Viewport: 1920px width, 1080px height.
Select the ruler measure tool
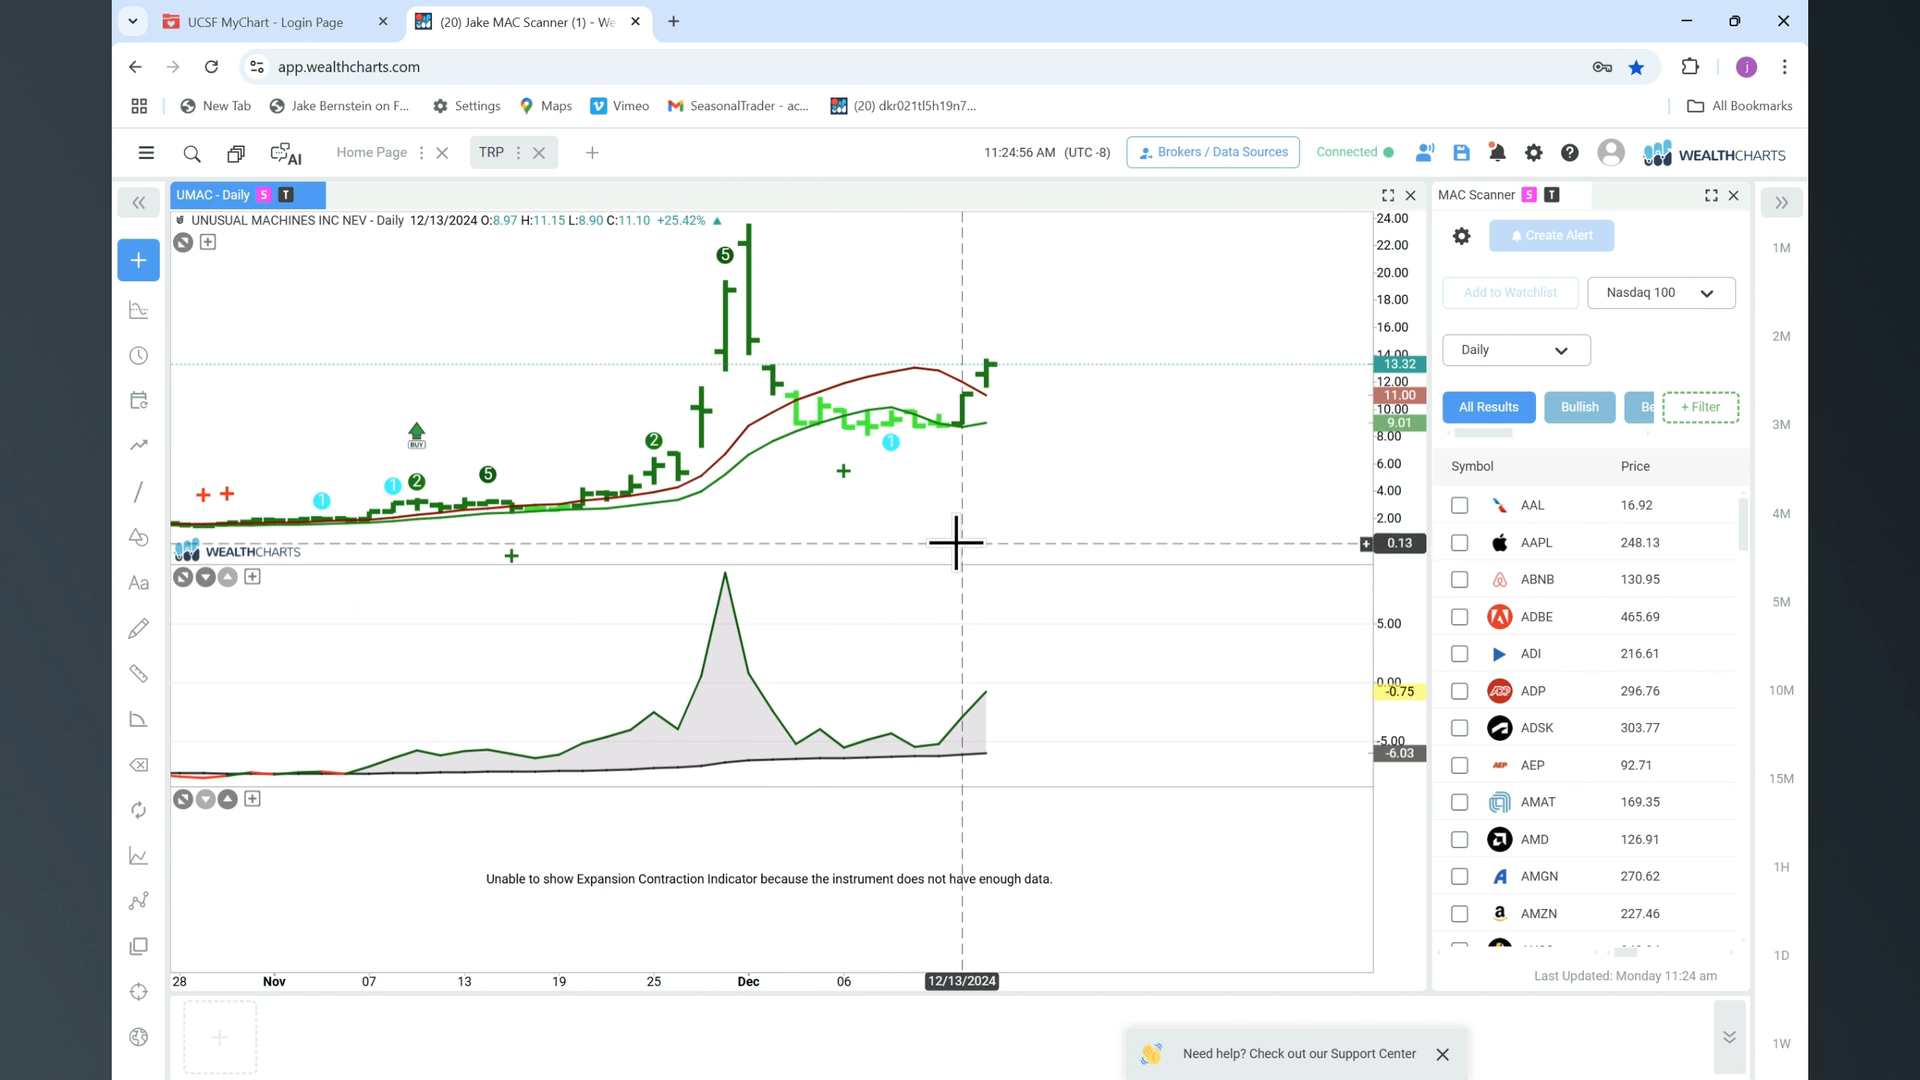(x=139, y=674)
